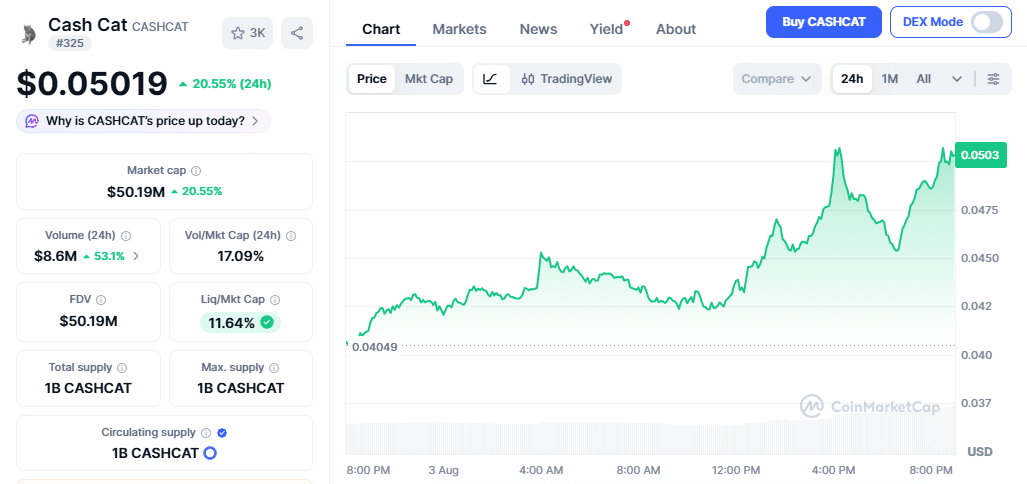1027x484 pixels.
Task: Expand Volume (24h) details arrow
Action: tap(136, 256)
